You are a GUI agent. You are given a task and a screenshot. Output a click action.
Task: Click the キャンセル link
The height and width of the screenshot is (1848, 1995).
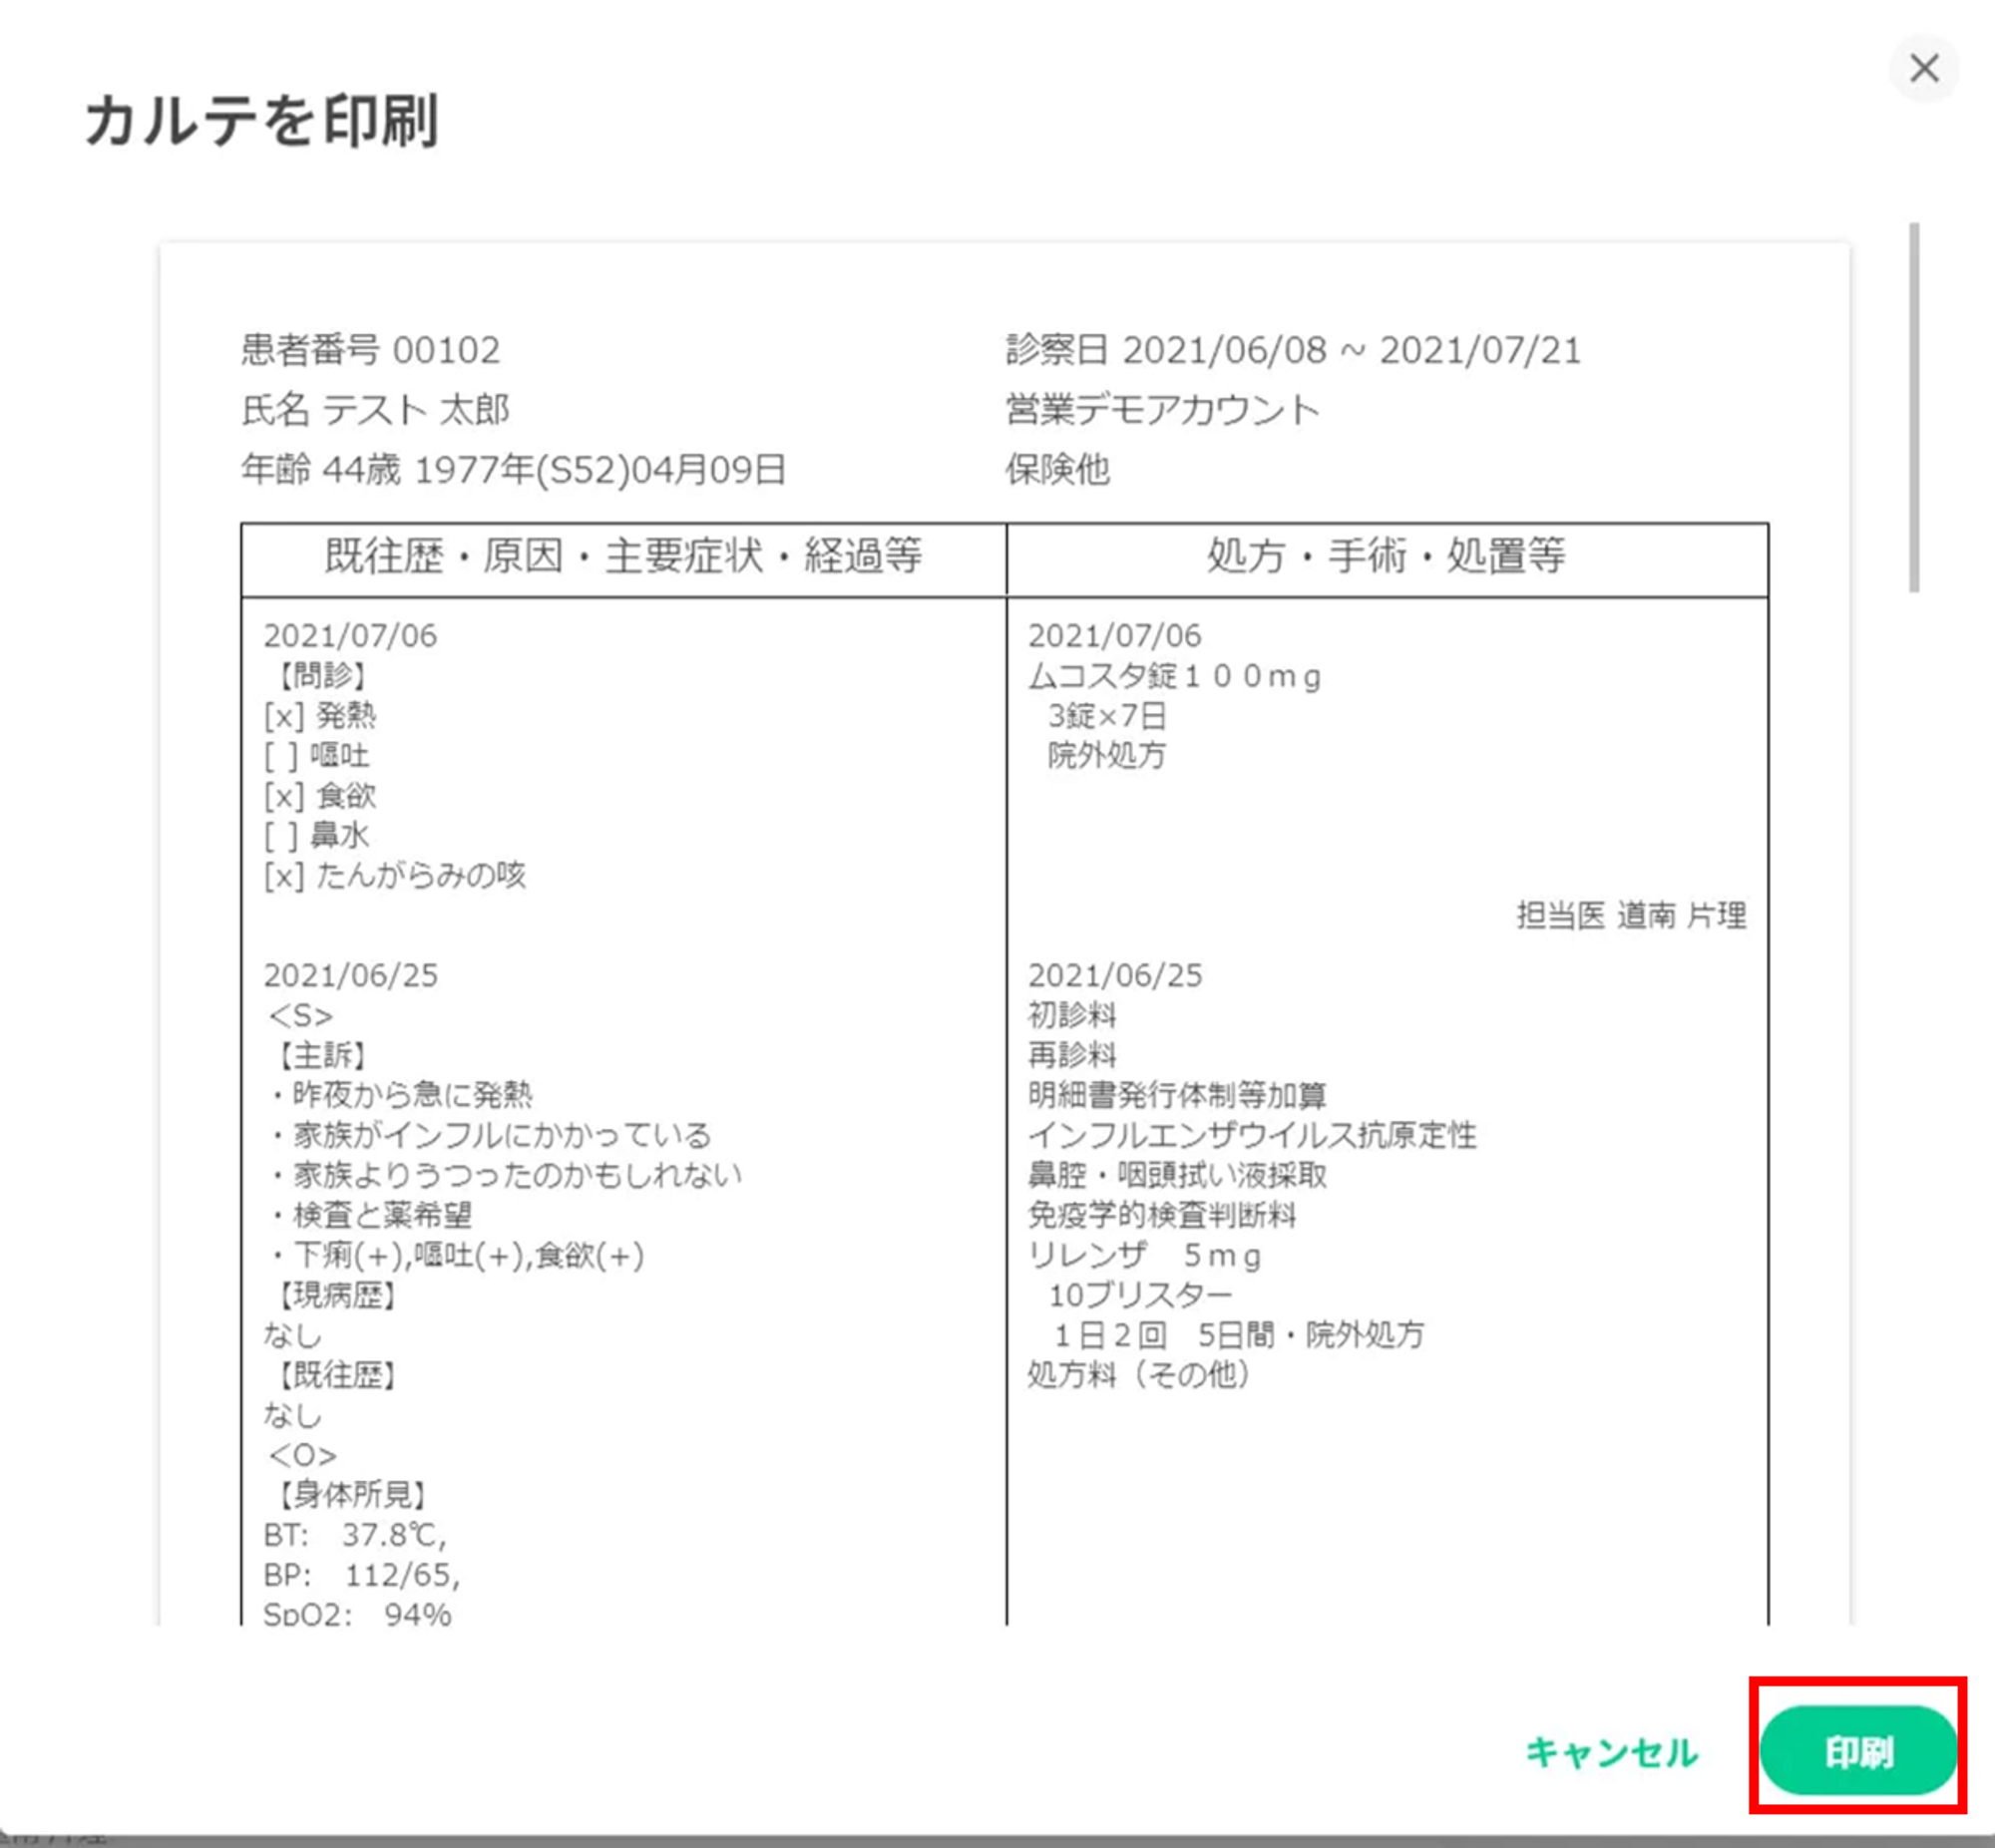point(1611,1752)
